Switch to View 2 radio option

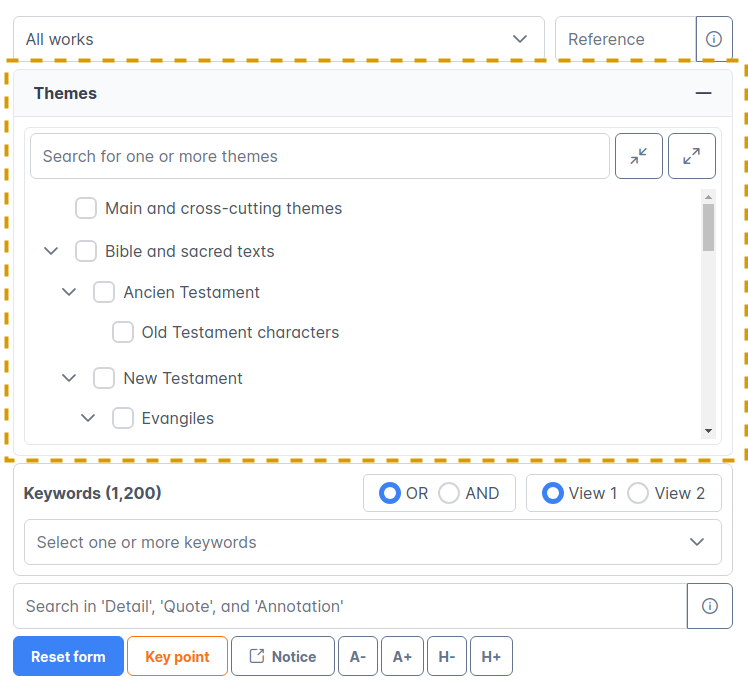637,493
